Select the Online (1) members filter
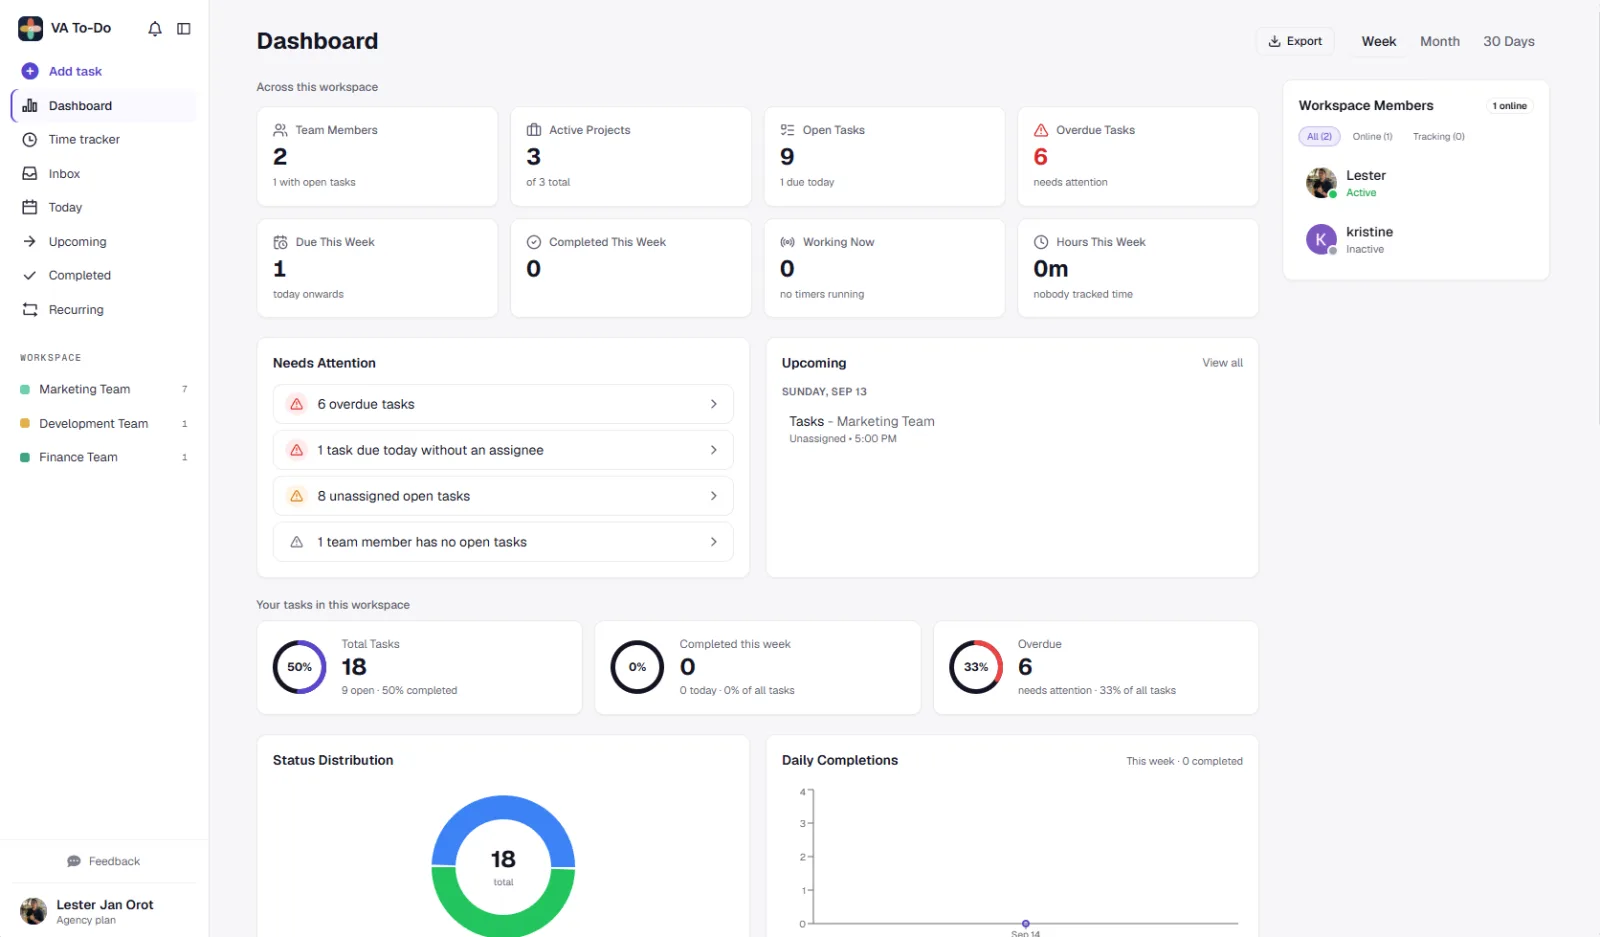Image resolution: width=1600 pixels, height=937 pixels. click(x=1373, y=137)
